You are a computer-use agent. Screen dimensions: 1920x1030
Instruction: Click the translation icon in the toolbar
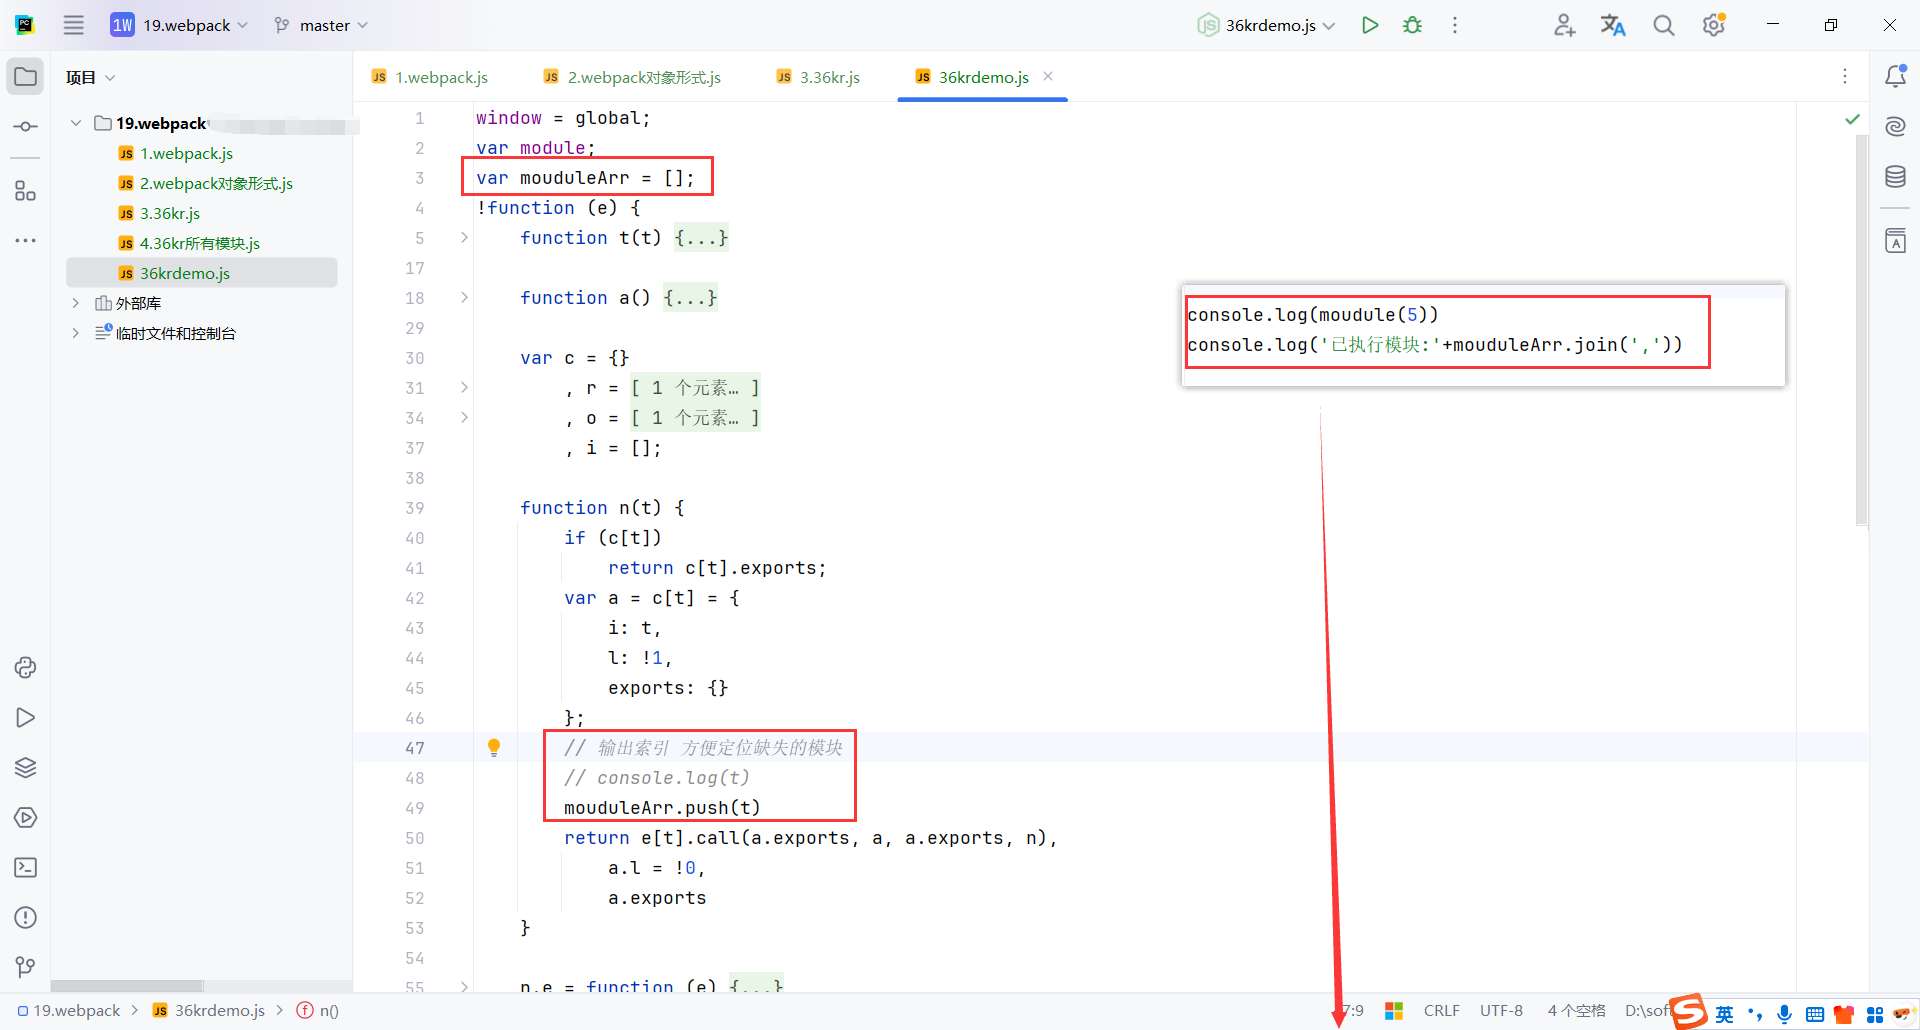[1613, 25]
